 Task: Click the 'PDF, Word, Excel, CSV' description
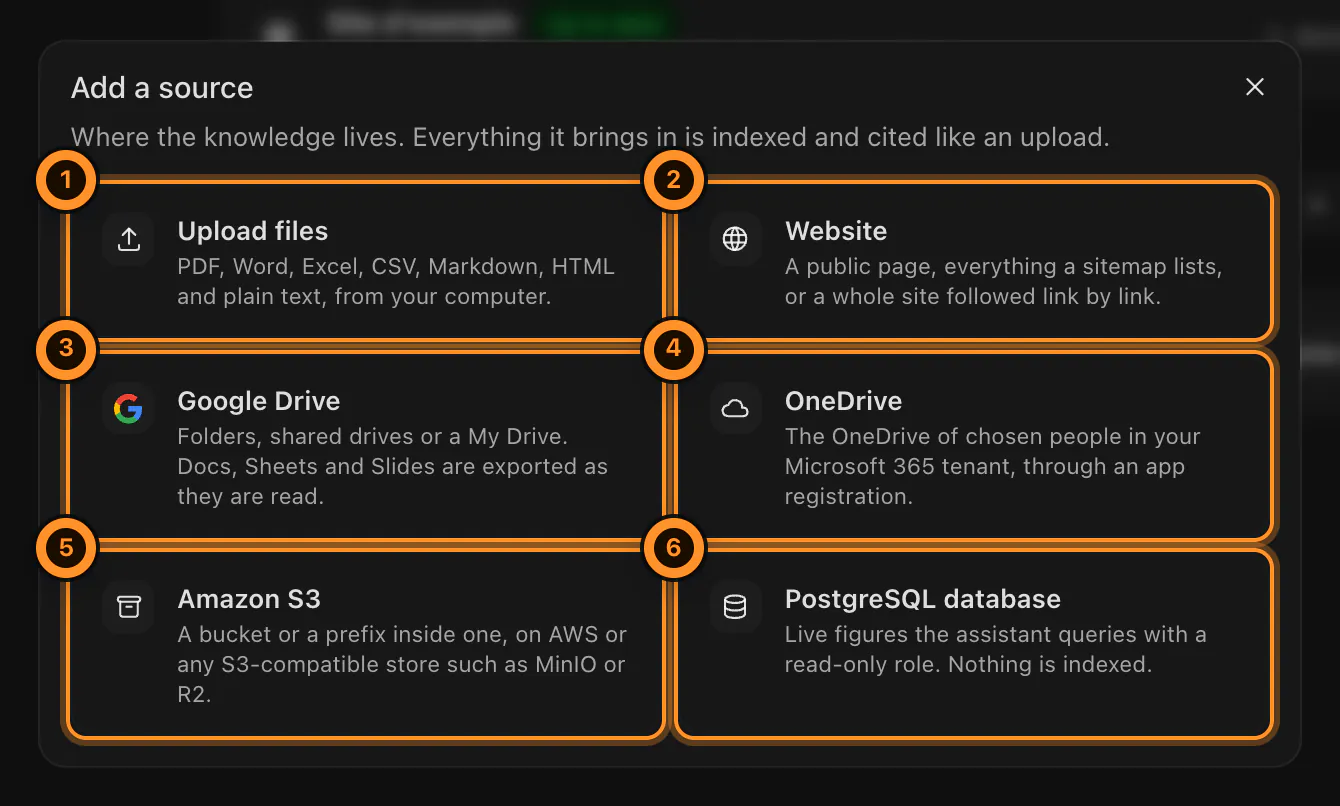396,282
